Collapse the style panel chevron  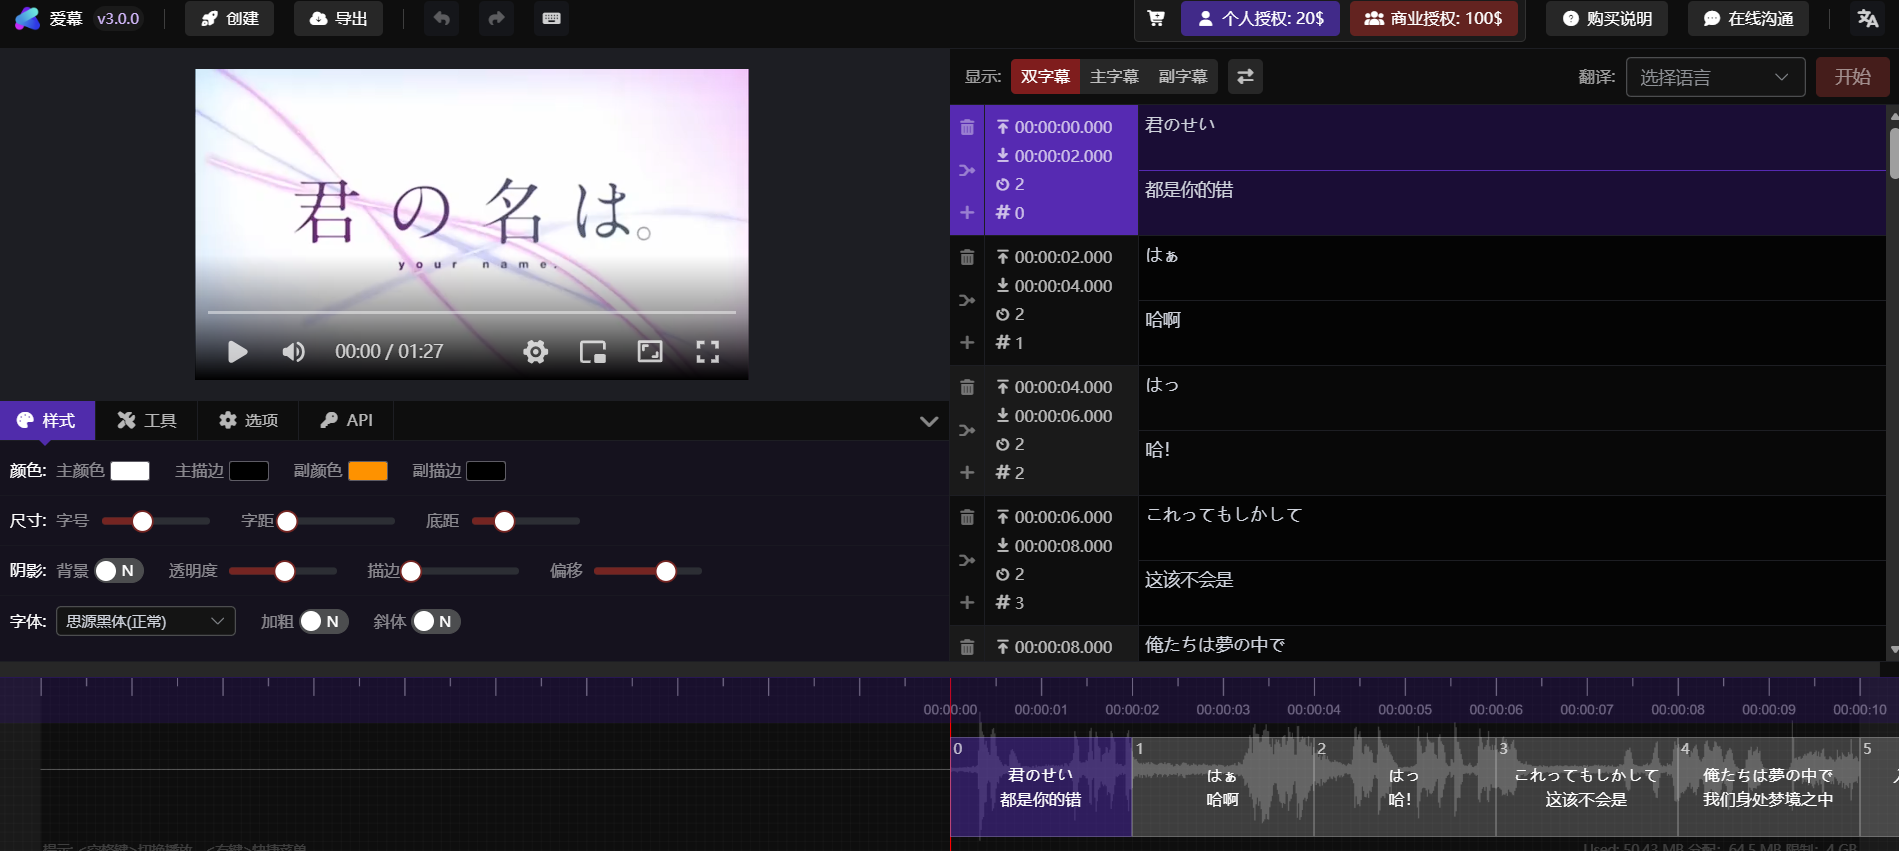pyautogui.click(x=929, y=421)
